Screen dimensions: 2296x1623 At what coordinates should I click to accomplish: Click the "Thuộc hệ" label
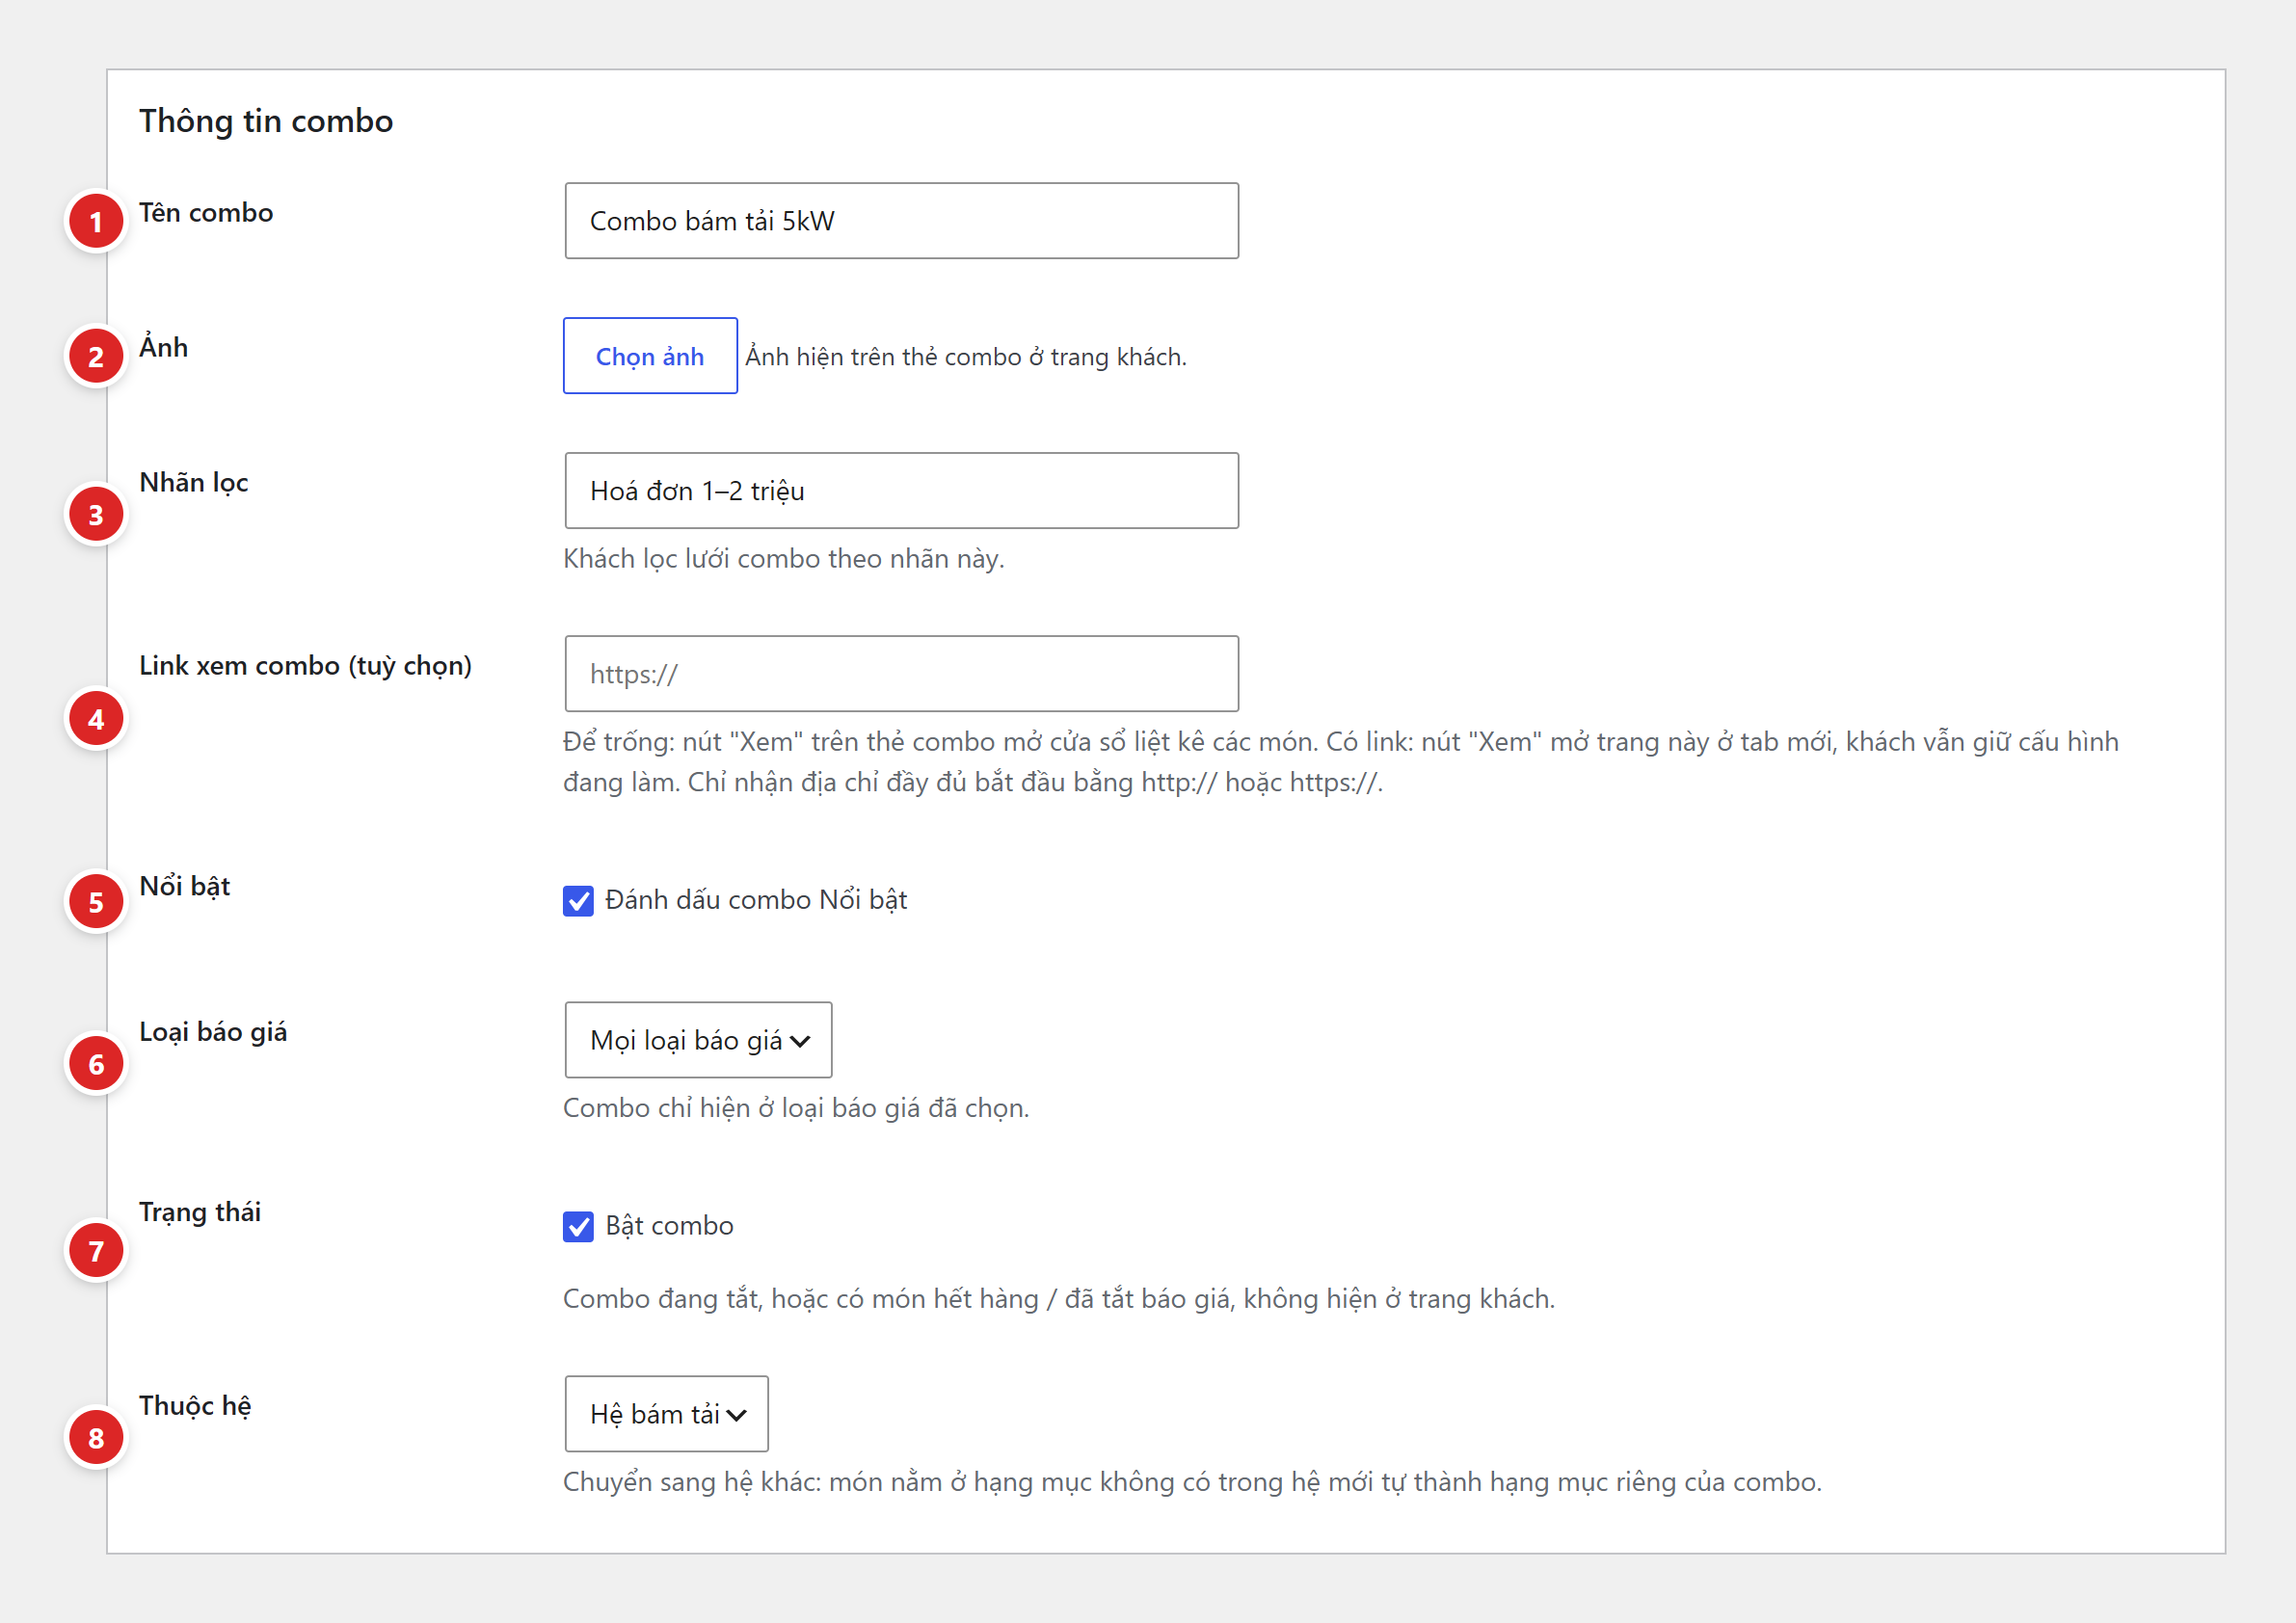pos(195,1406)
